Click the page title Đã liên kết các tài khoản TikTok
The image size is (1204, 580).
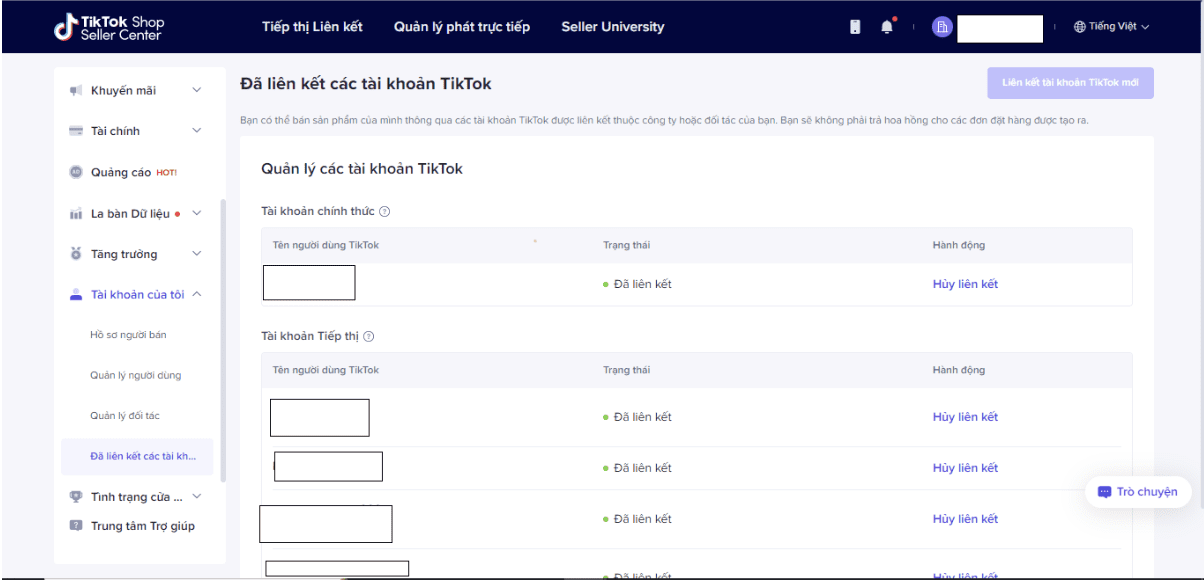click(366, 83)
